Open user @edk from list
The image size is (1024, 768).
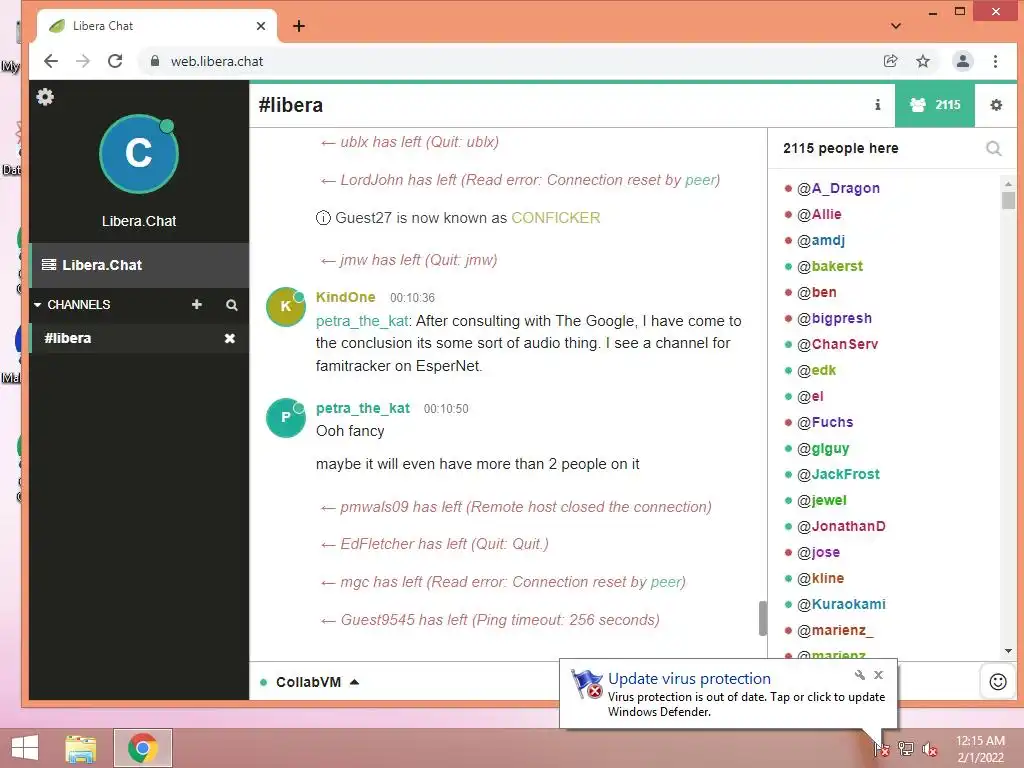point(816,370)
